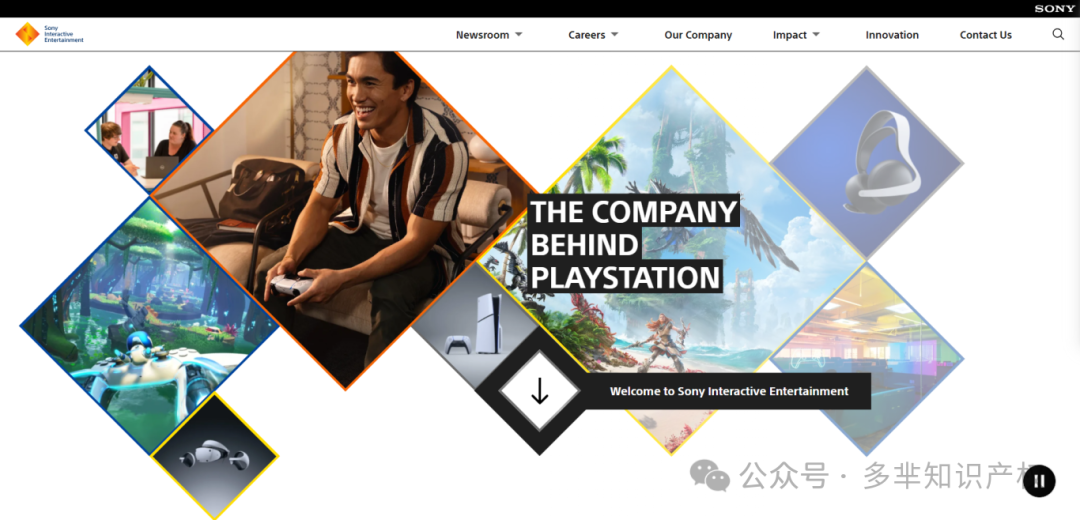
Task: Select the colorful office interior tile
Action: pos(866,359)
